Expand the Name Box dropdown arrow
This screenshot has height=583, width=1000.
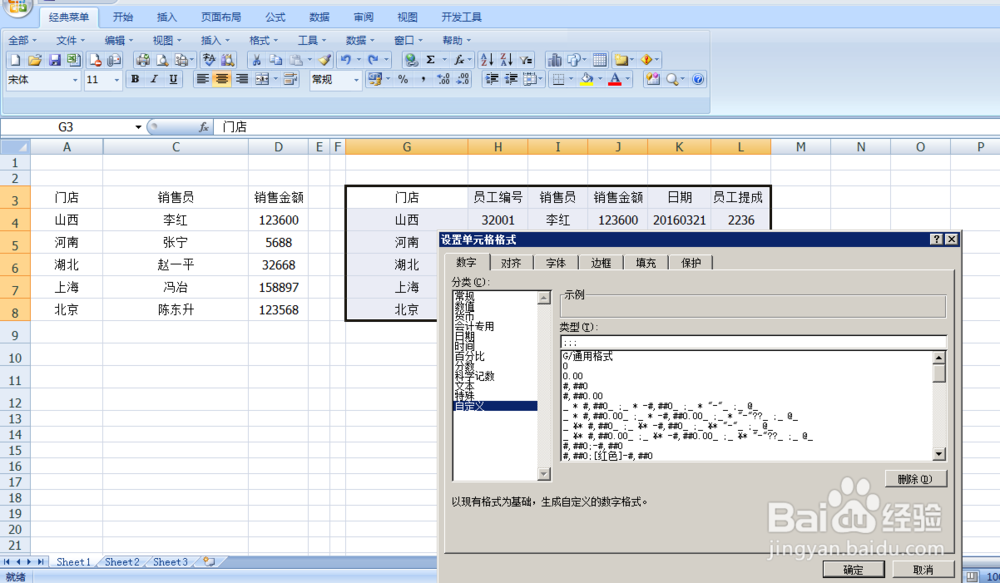click(x=138, y=127)
